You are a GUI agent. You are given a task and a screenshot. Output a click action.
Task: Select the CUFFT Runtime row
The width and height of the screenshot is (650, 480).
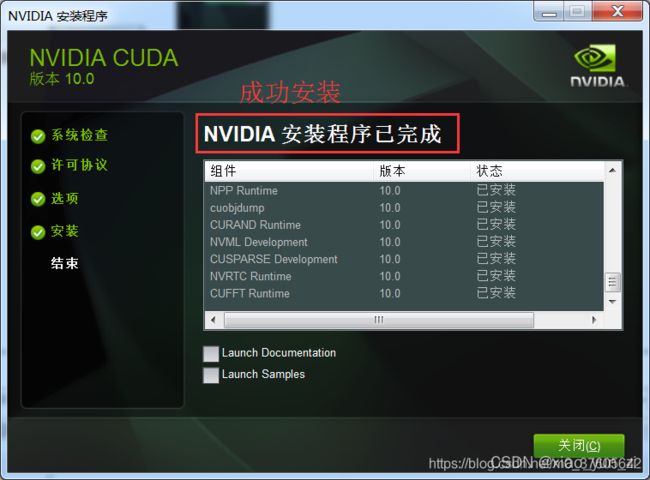tap(404, 293)
